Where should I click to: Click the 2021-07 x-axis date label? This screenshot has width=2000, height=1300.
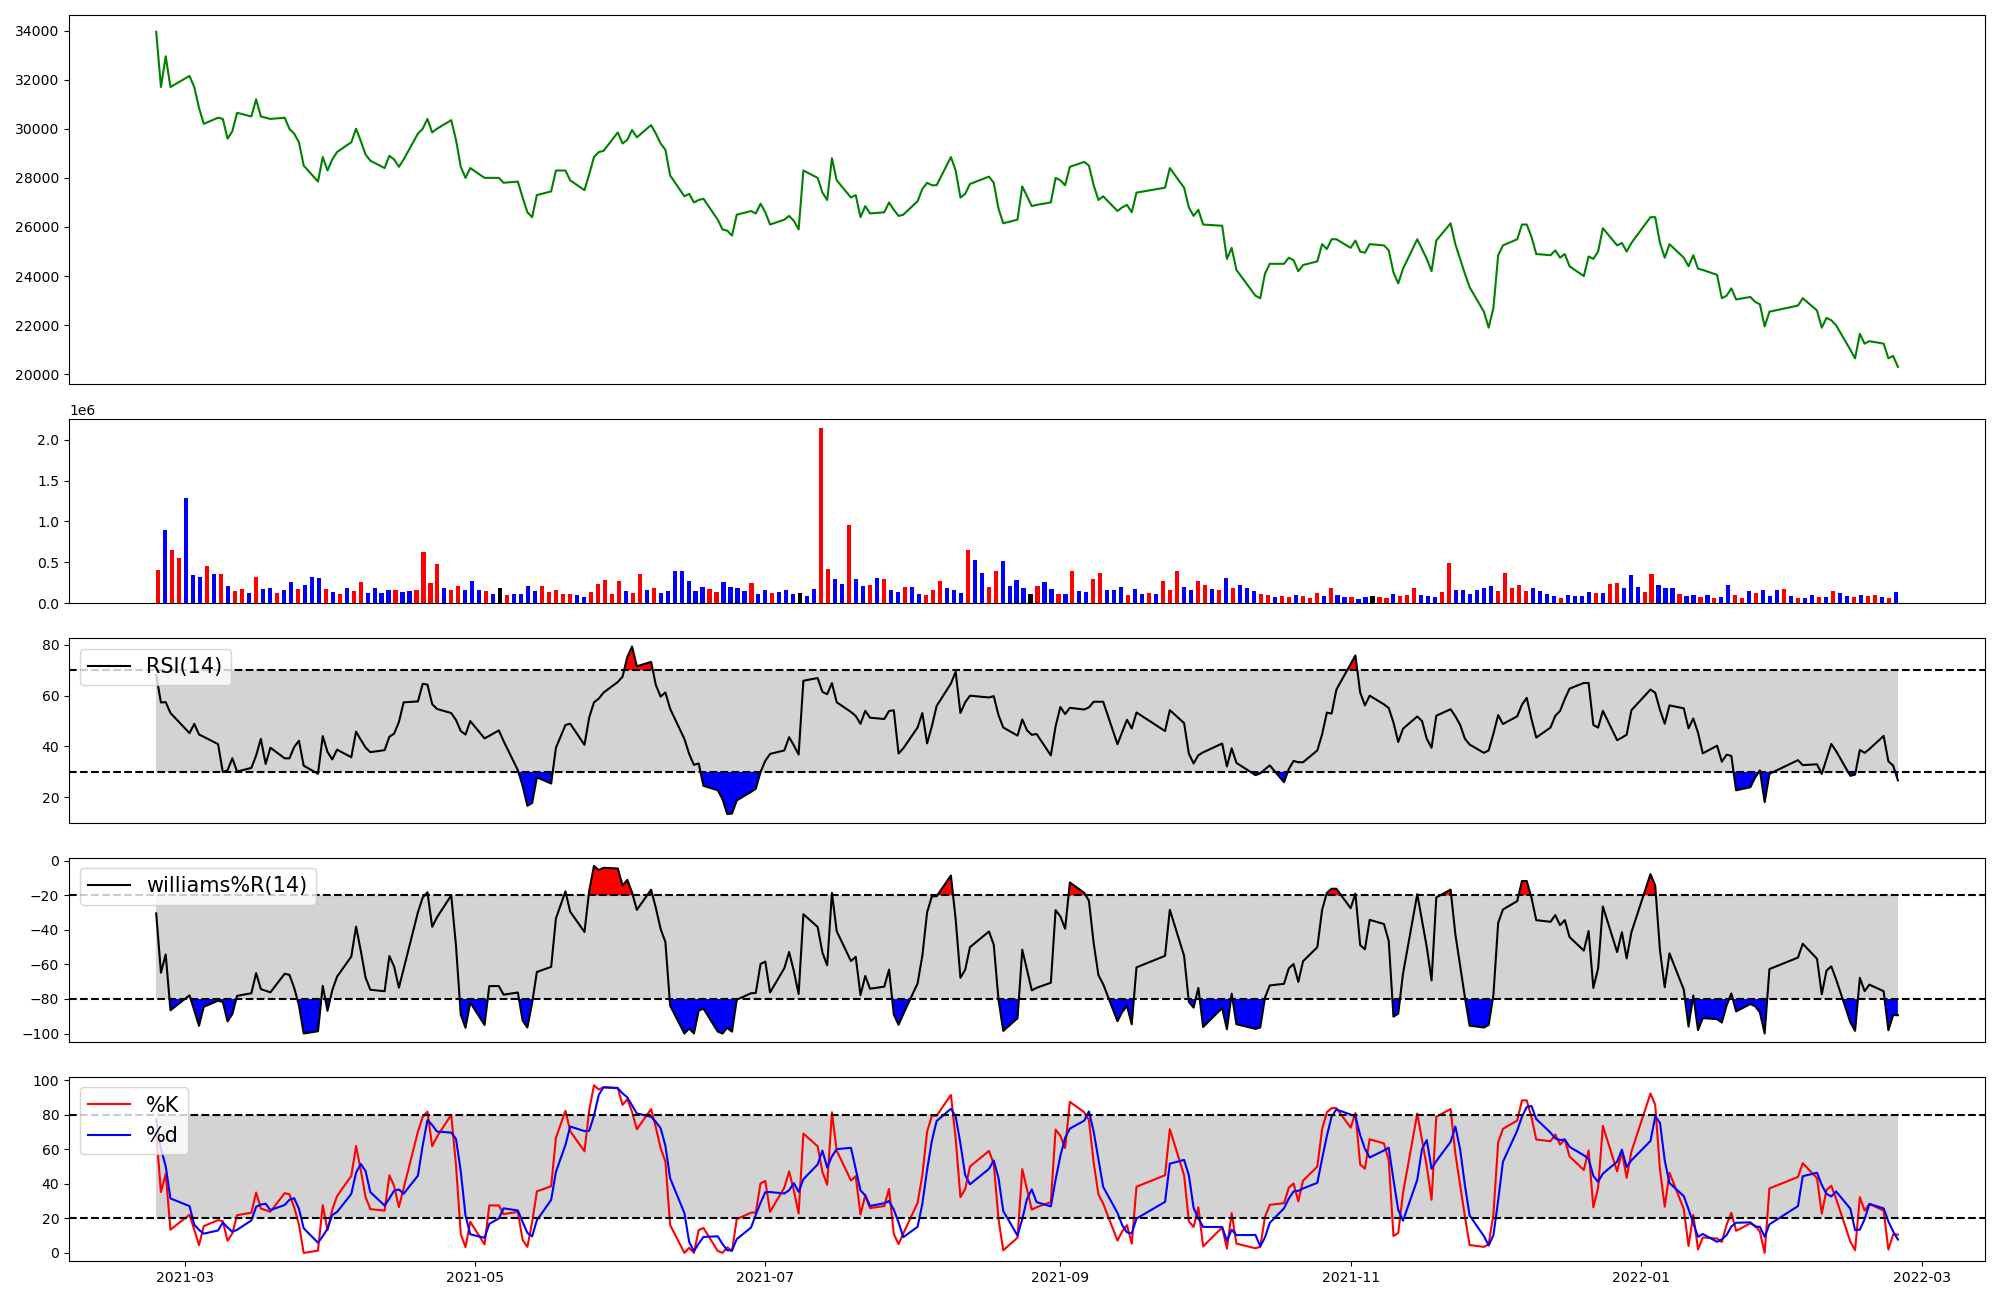click(765, 1276)
